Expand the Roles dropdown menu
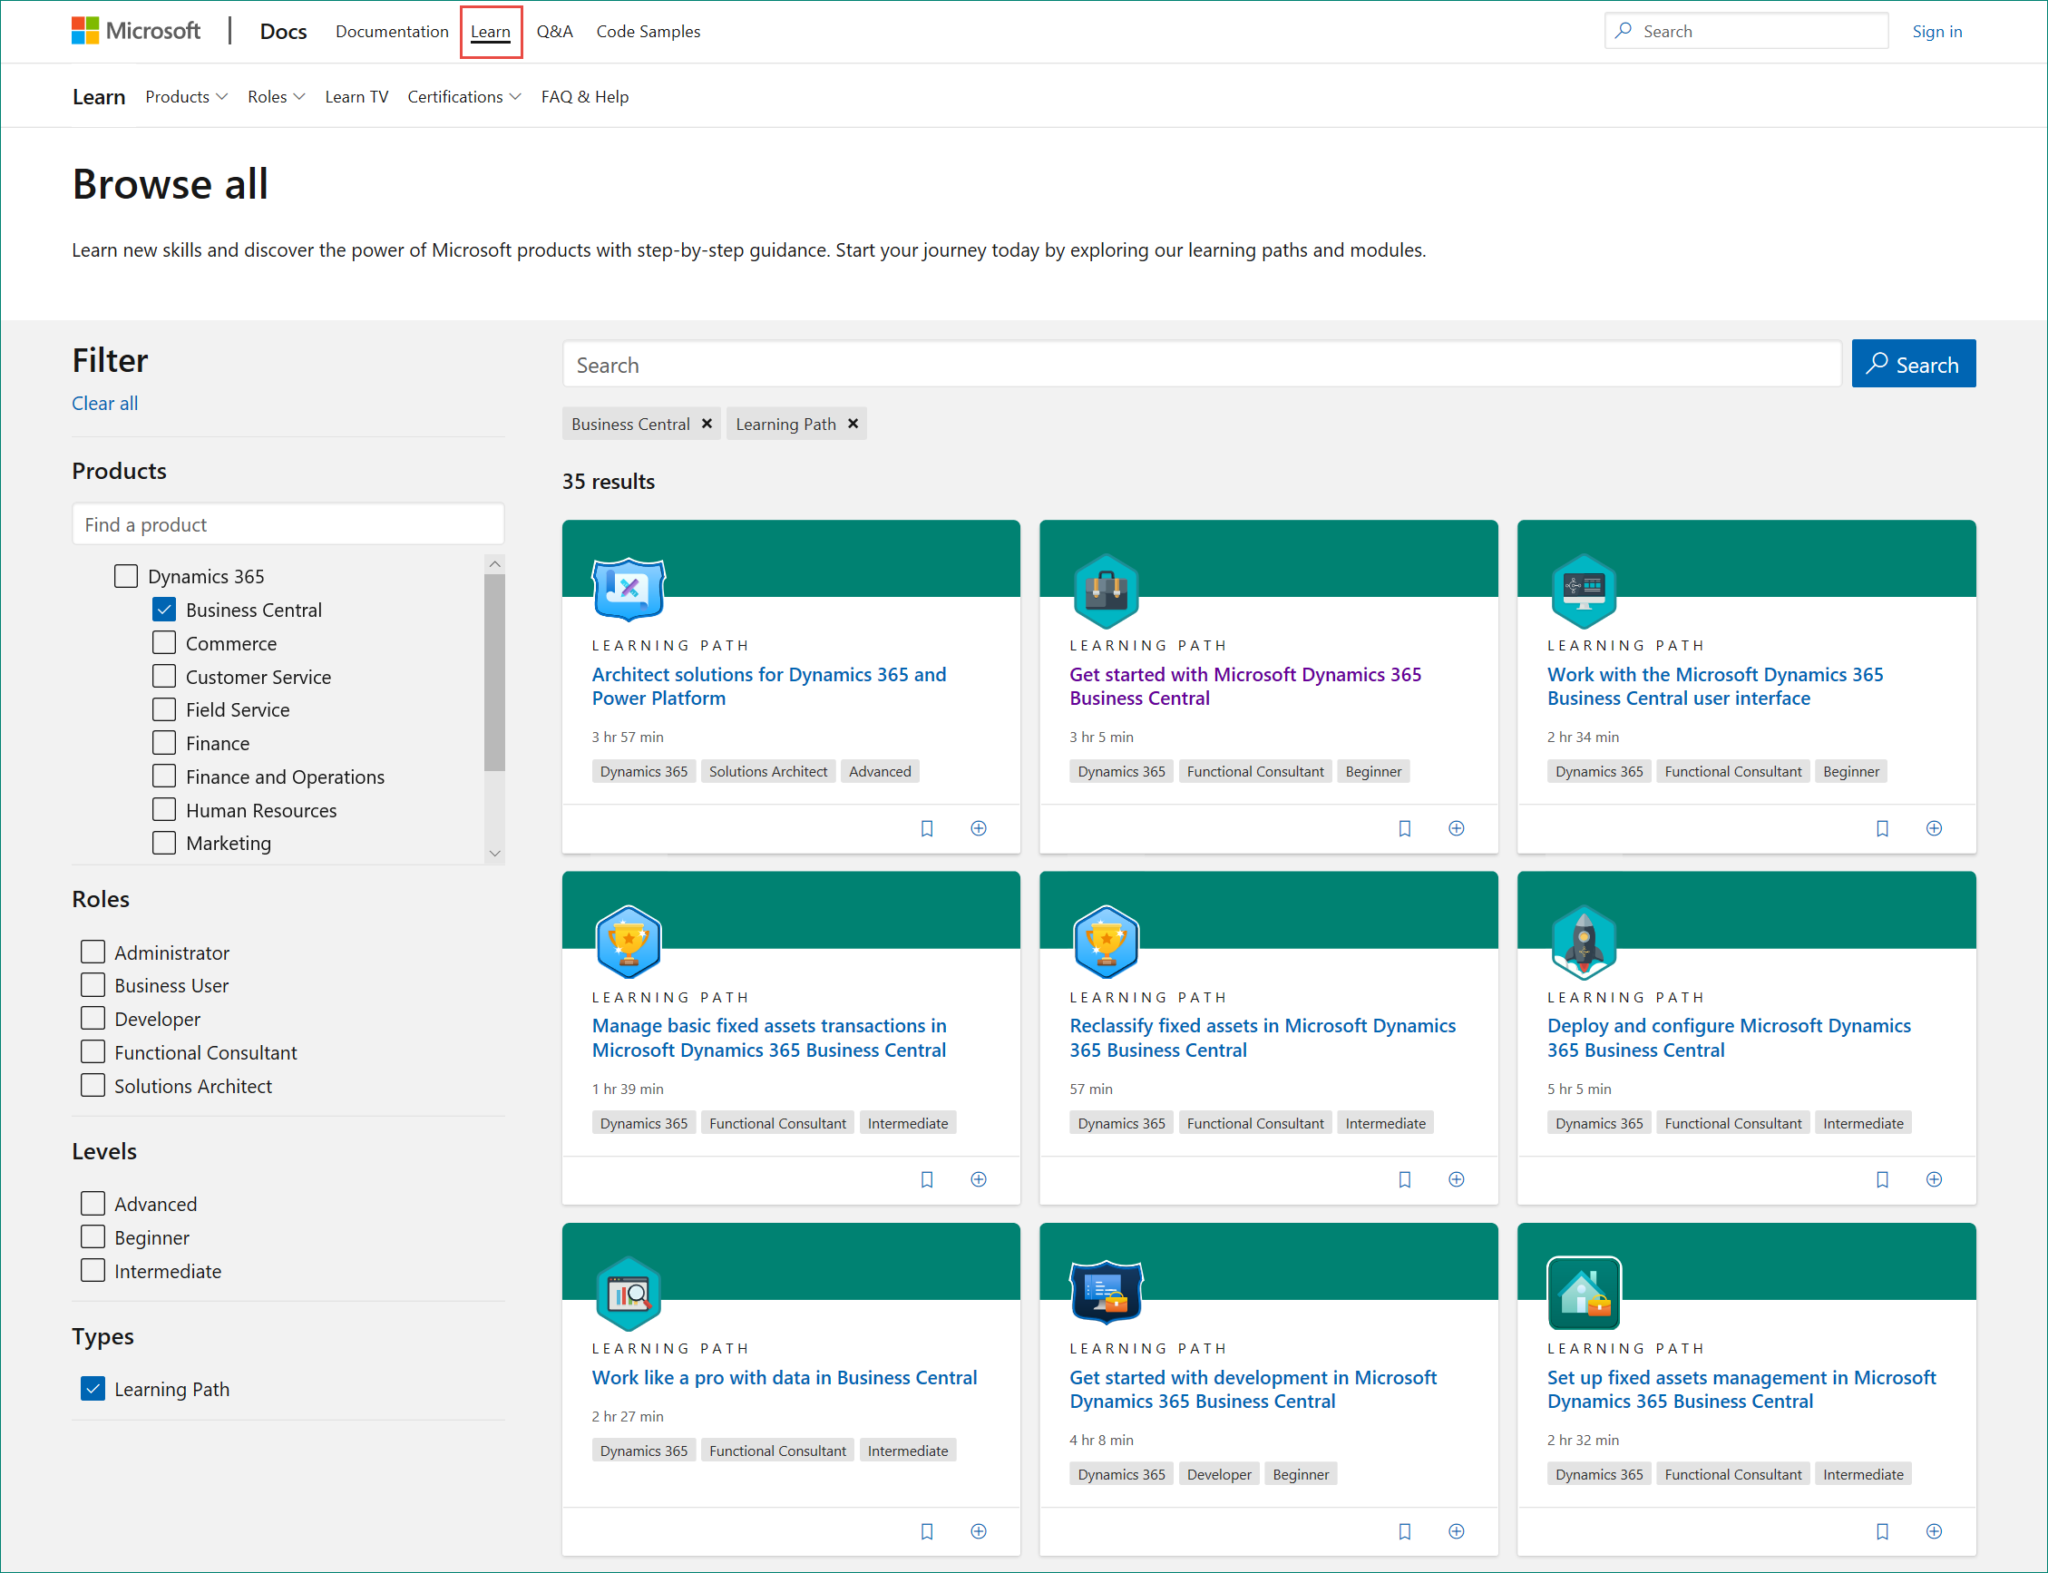This screenshot has width=2048, height=1573. coord(277,97)
